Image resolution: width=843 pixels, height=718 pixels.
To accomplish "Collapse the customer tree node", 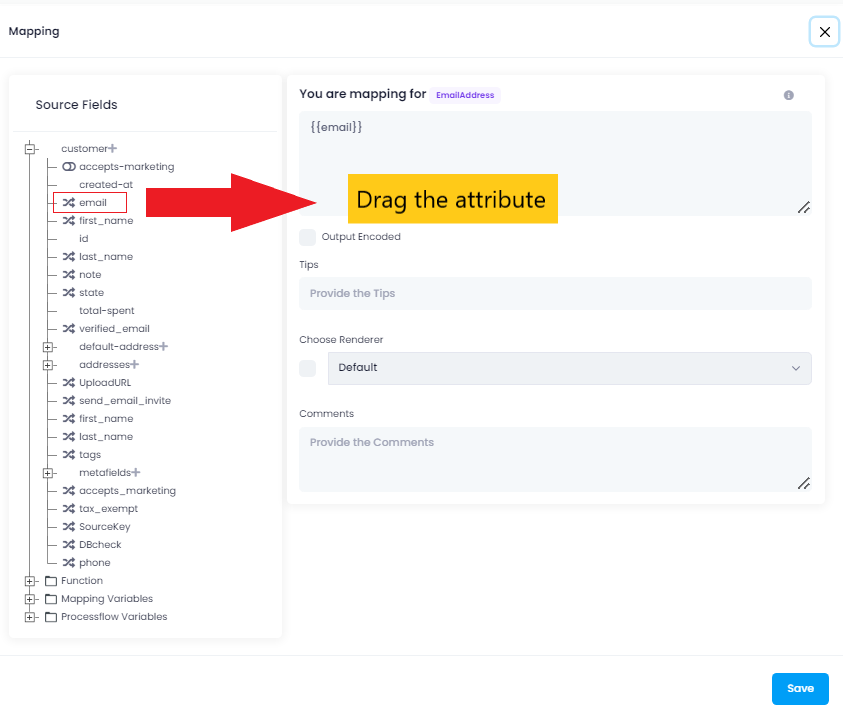I will pyautogui.click(x=30, y=149).
